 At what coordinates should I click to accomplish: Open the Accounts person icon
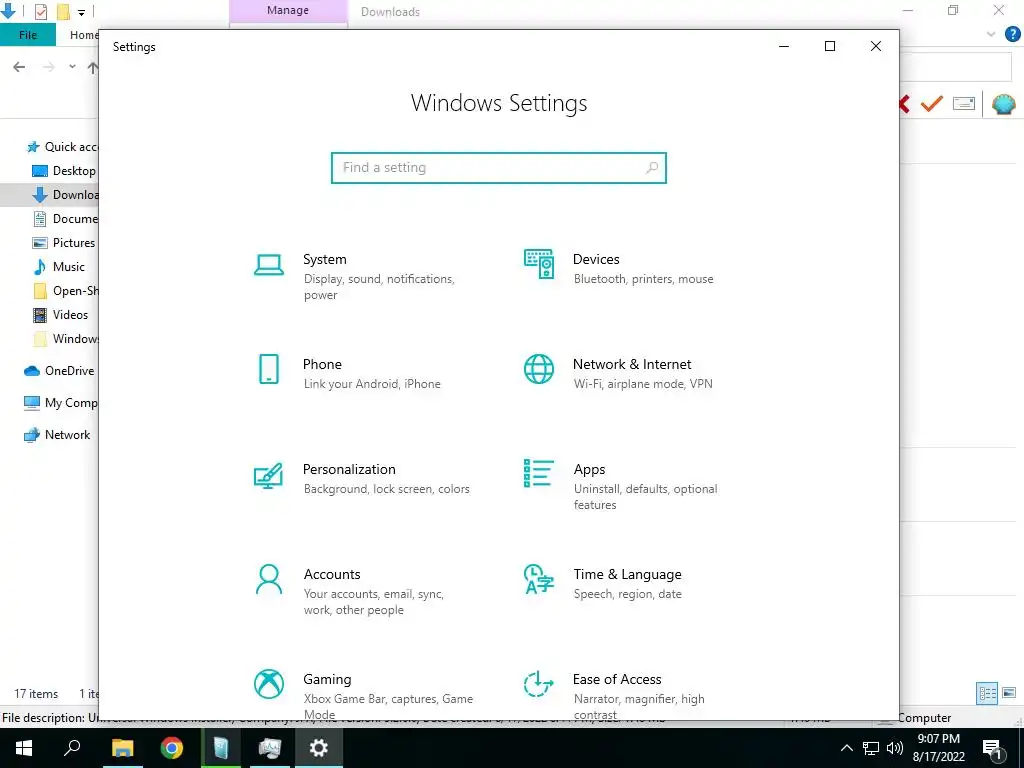pyautogui.click(x=268, y=579)
